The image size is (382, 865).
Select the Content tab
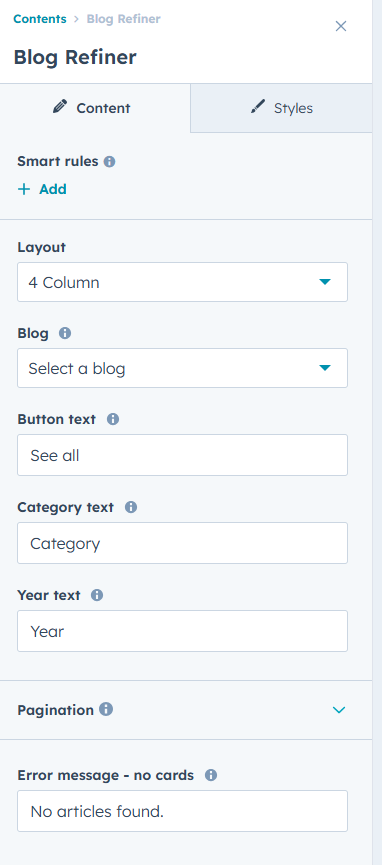pyautogui.click(x=95, y=108)
